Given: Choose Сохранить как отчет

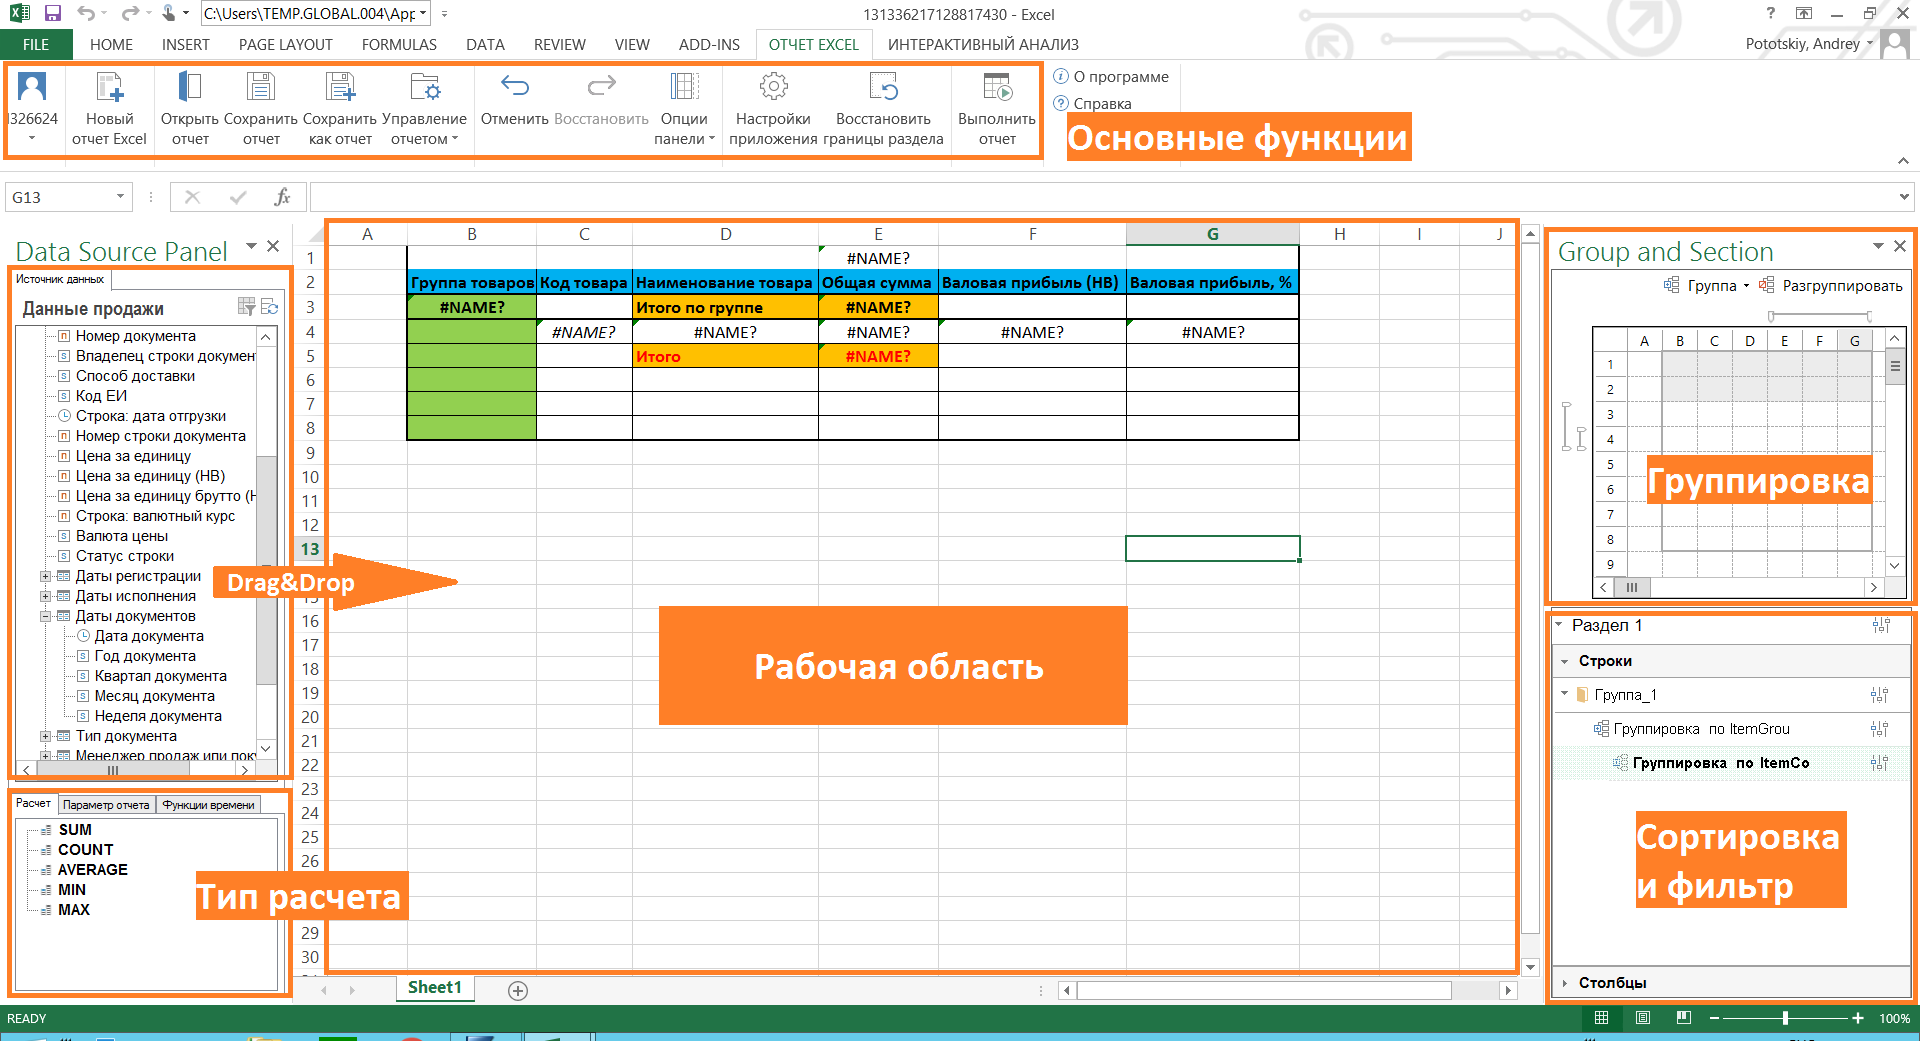Looking at the screenshot, I should pos(340,108).
